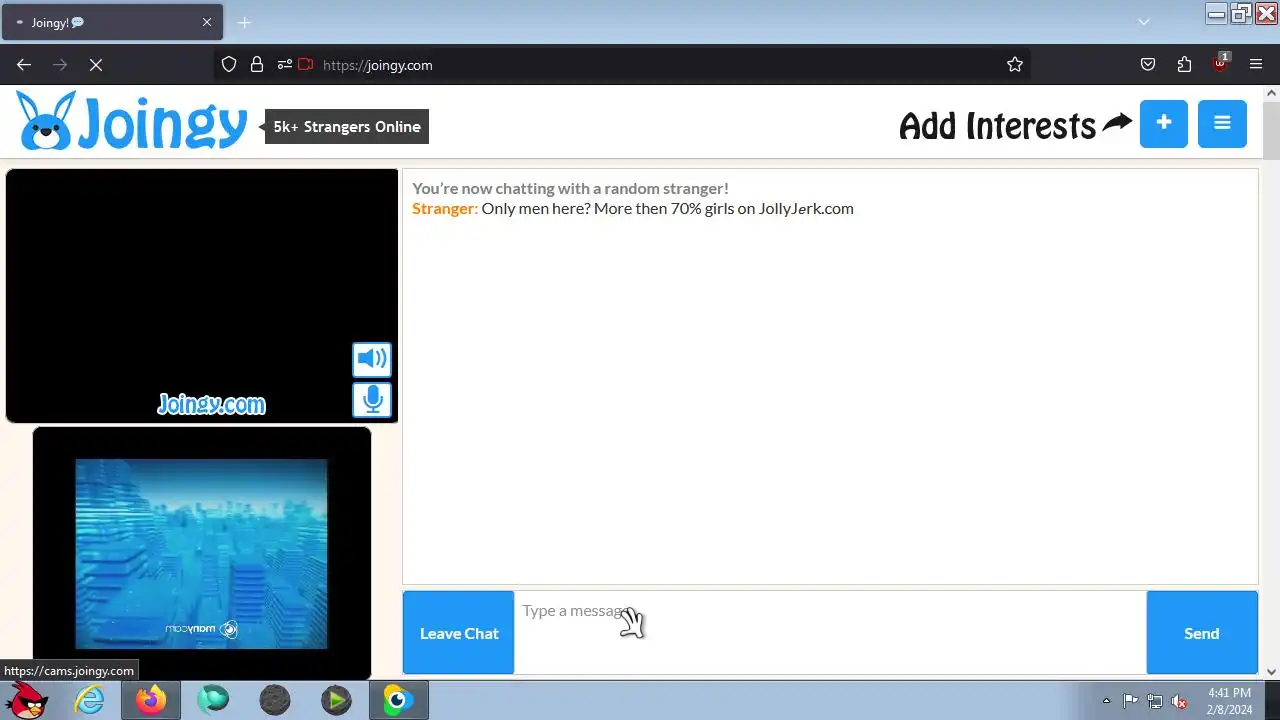1280x720 pixels.
Task: Open the Action Center flag icon
Action: click(1131, 701)
